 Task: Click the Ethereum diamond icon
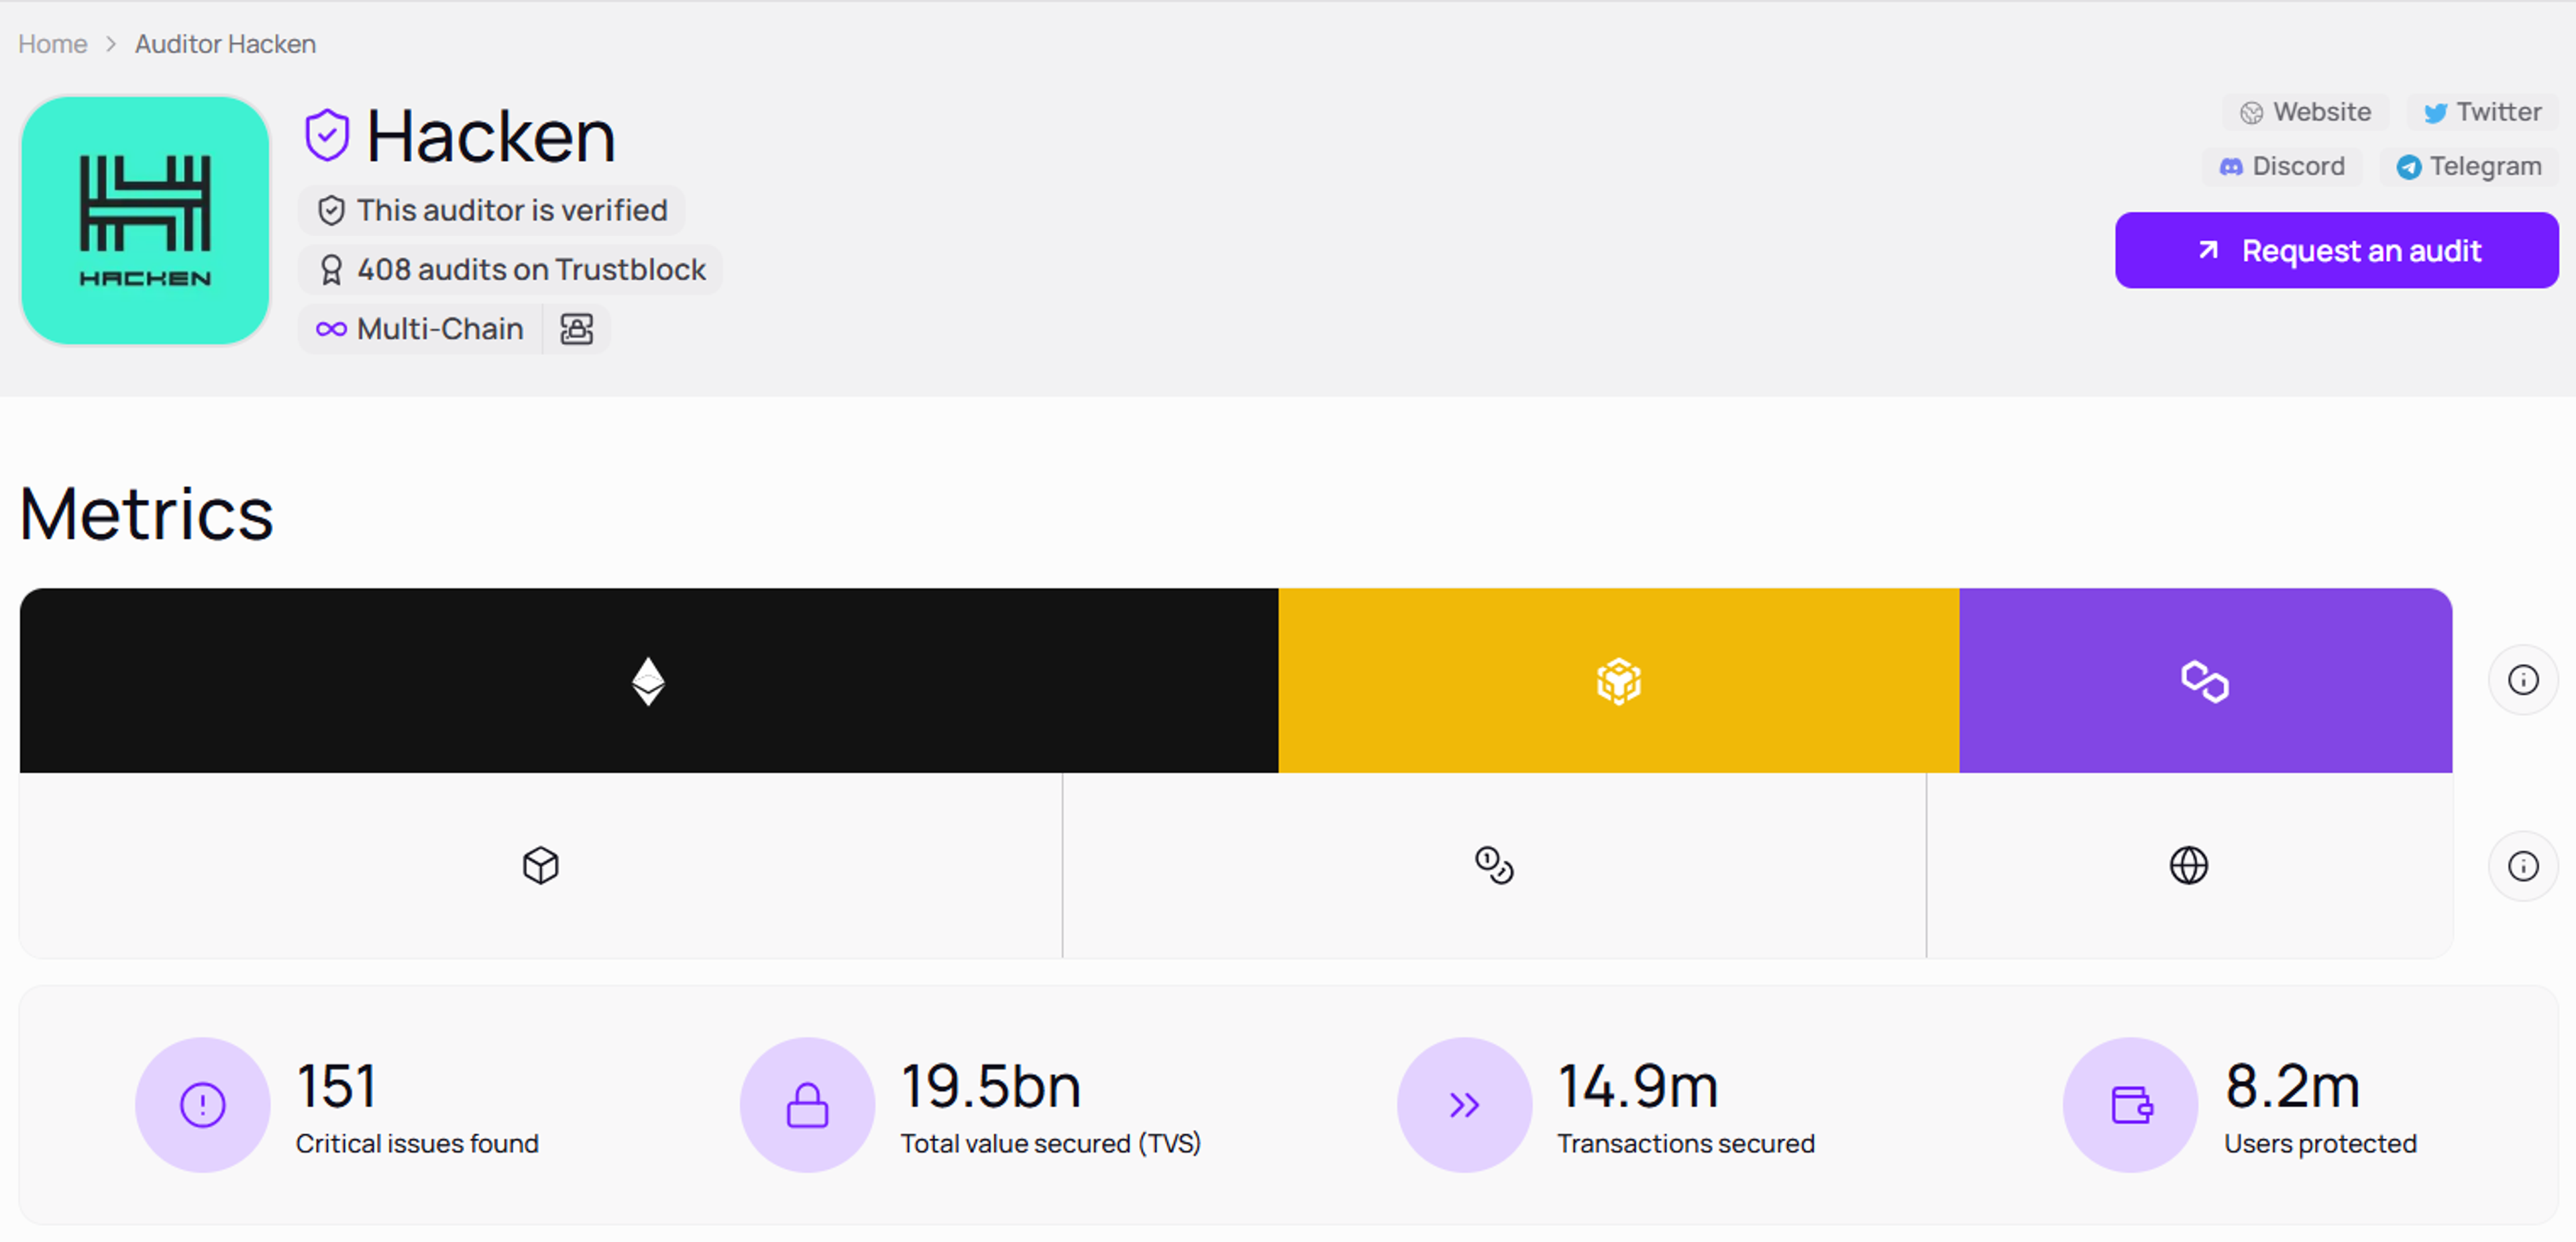(x=649, y=681)
